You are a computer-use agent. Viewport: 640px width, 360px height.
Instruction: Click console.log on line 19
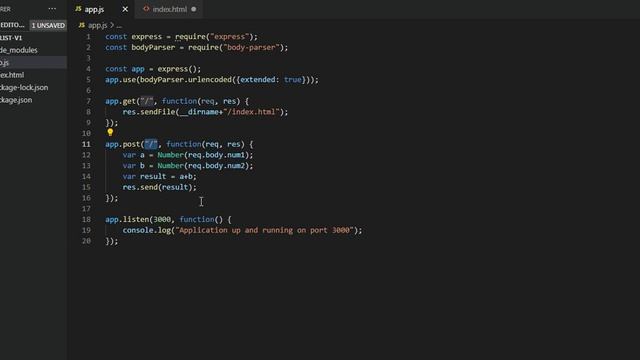147,230
